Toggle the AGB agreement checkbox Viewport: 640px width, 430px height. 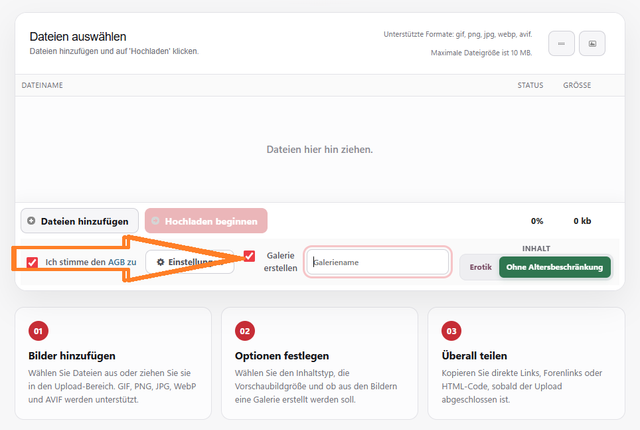(32, 262)
